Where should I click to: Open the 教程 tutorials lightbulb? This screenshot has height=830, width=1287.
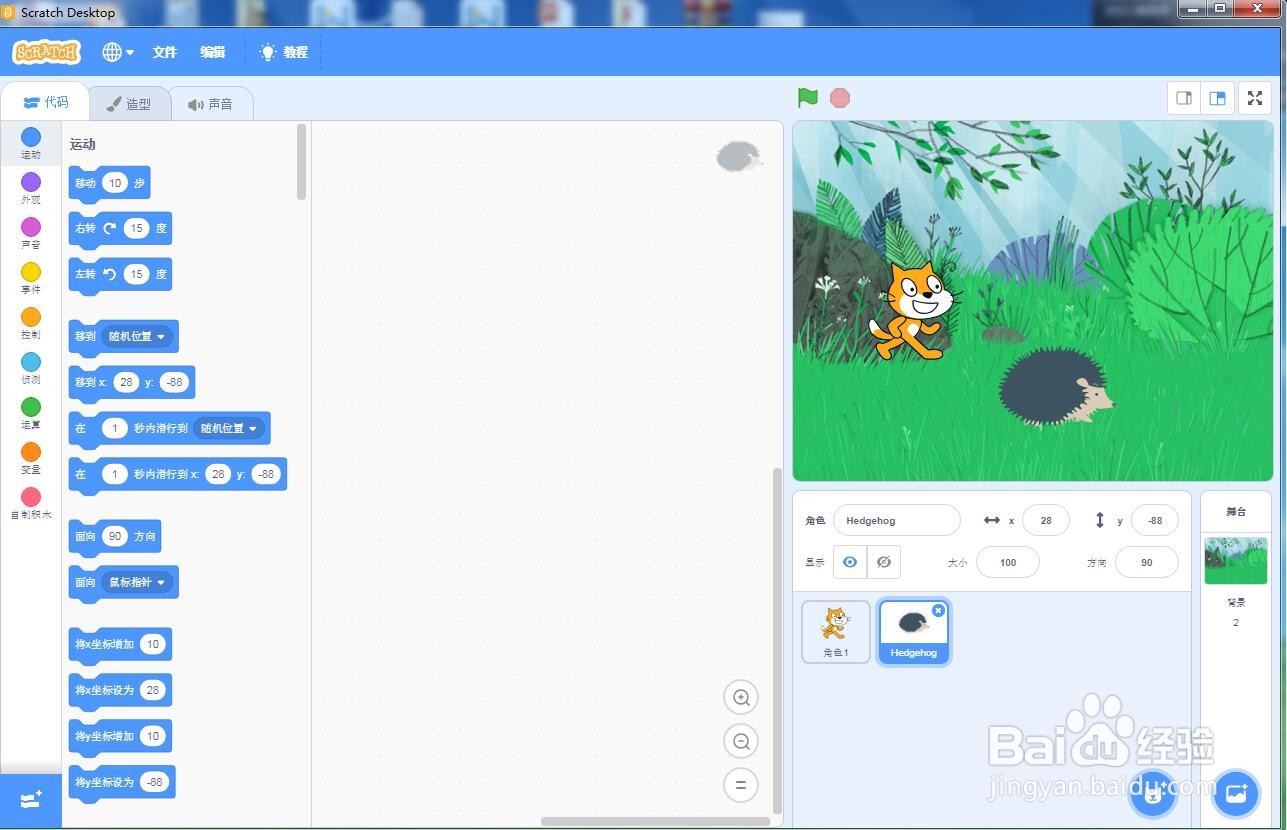coord(284,52)
